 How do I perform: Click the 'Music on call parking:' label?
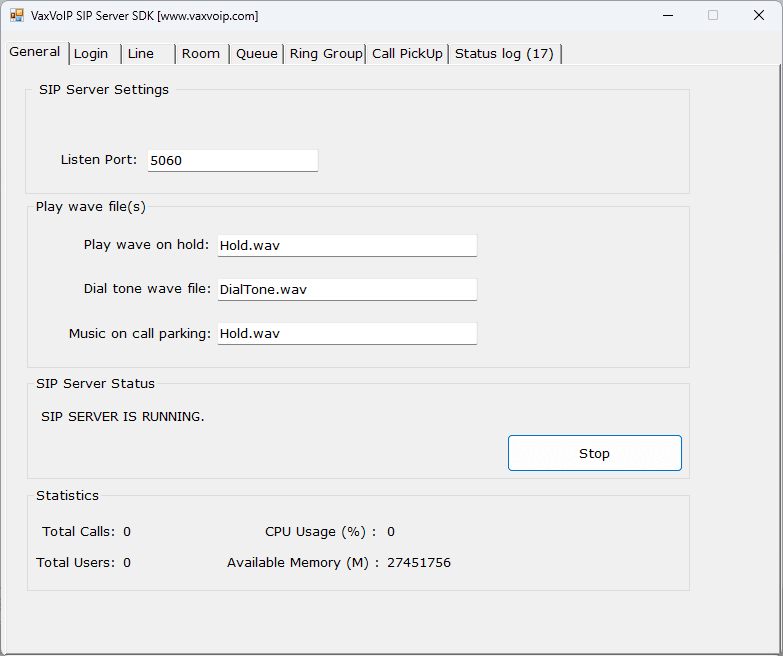point(140,333)
